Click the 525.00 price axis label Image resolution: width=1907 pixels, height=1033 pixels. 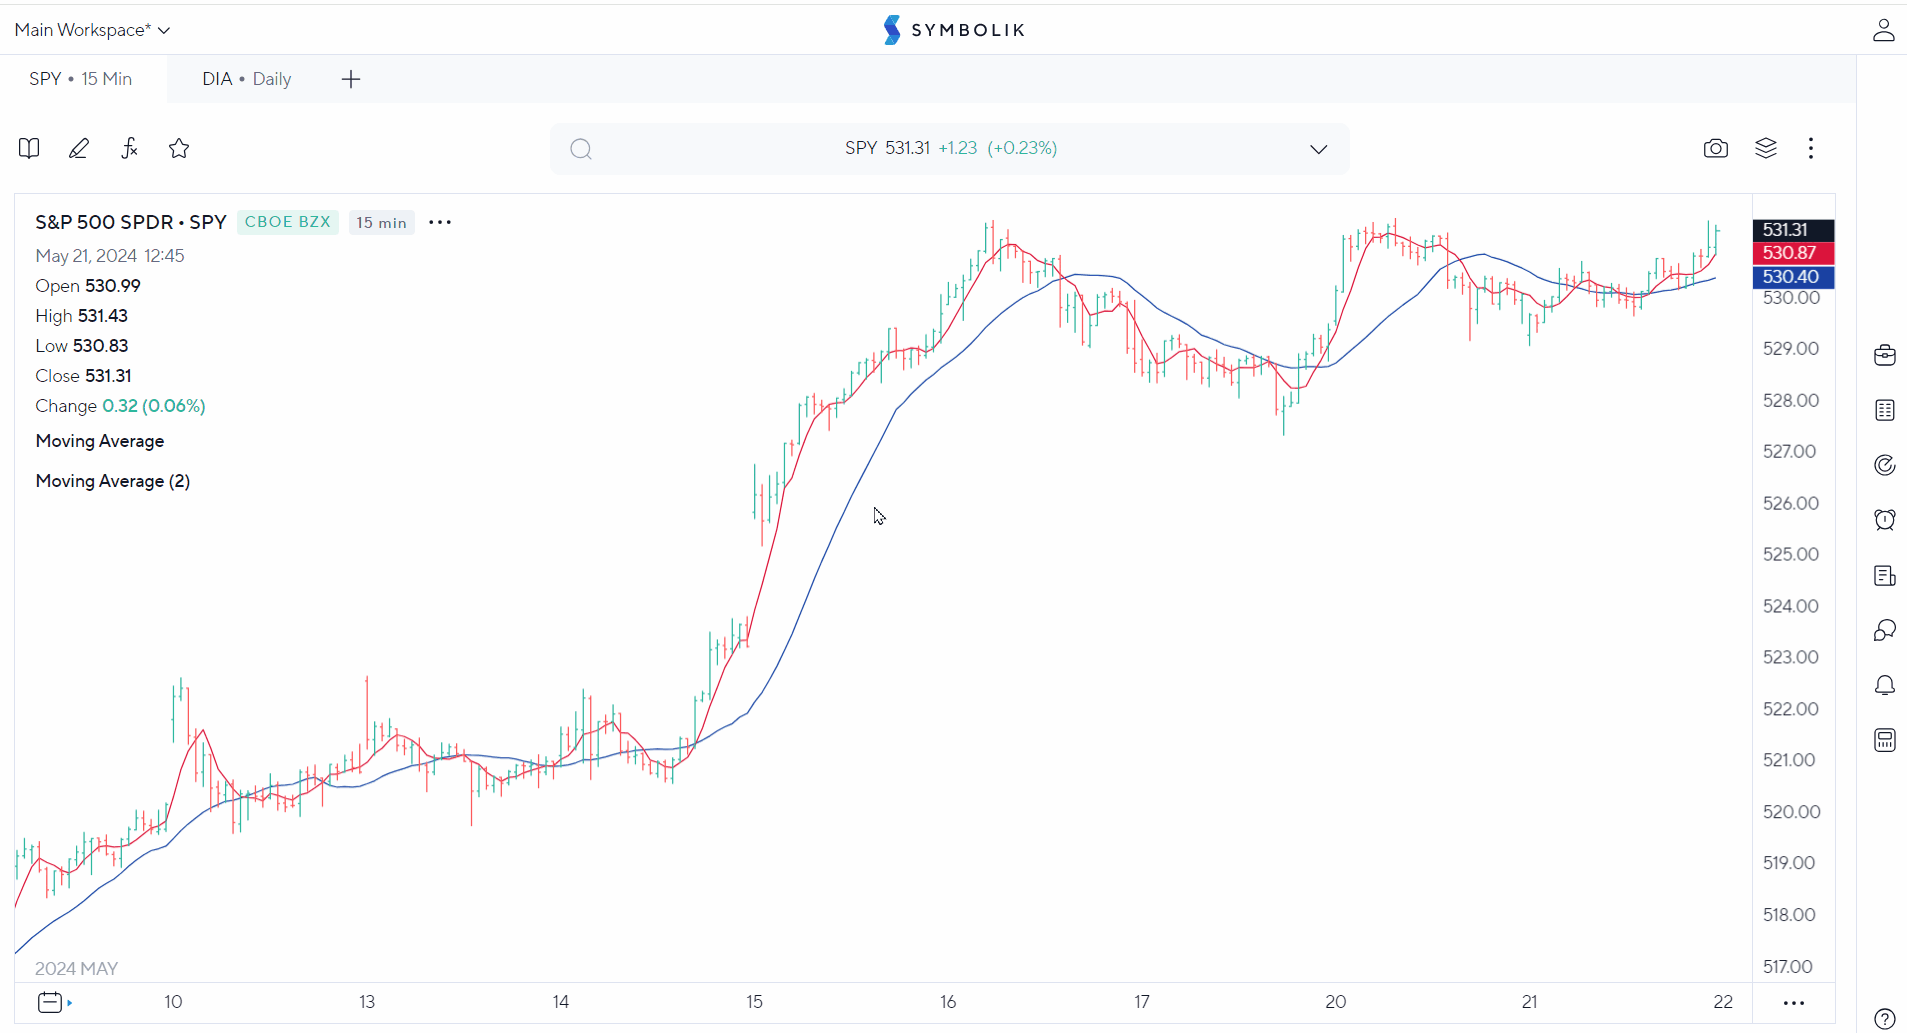click(1791, 554)
